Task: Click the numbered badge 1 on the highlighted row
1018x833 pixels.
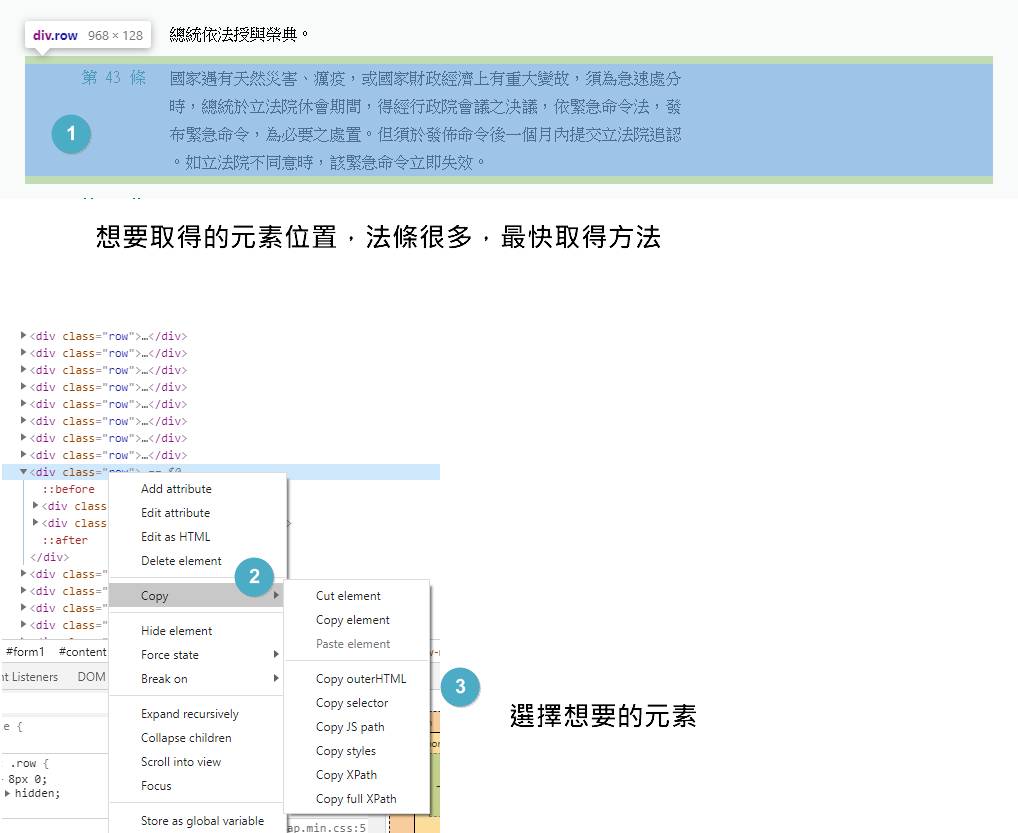Action: click(71, 135)
